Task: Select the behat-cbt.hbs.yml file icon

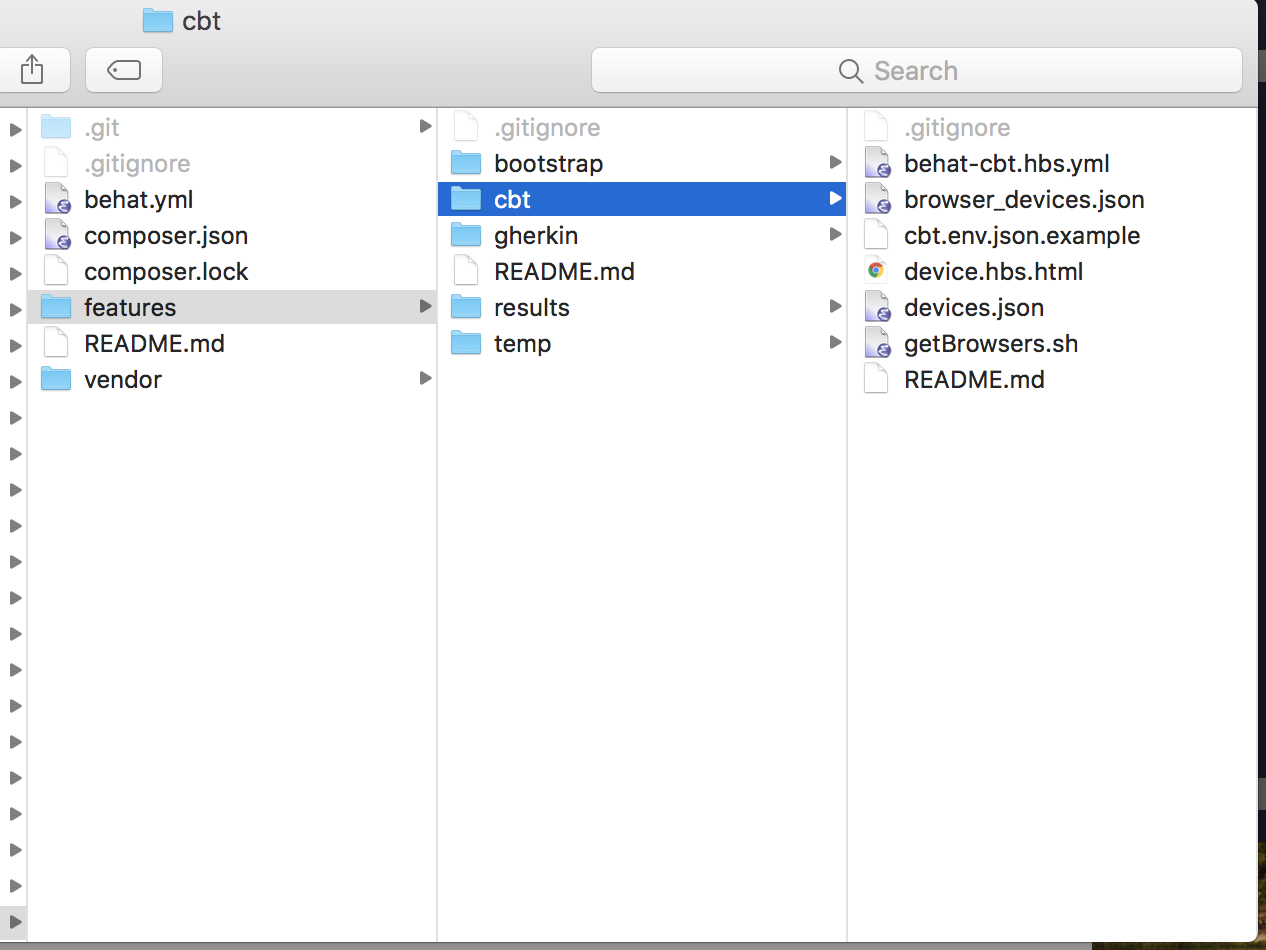Action: click(877, 163)
